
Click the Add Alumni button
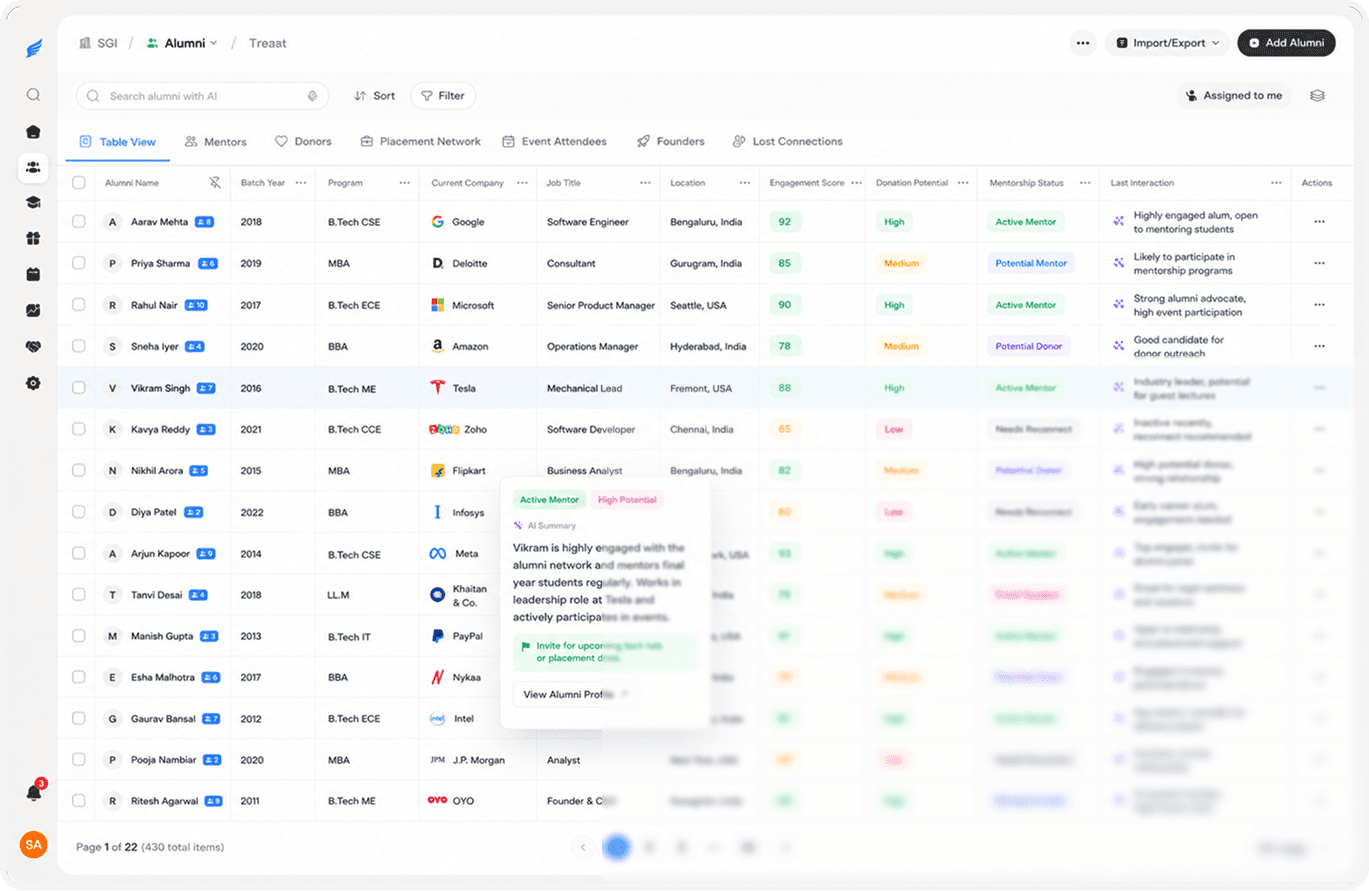(1286, 43)
